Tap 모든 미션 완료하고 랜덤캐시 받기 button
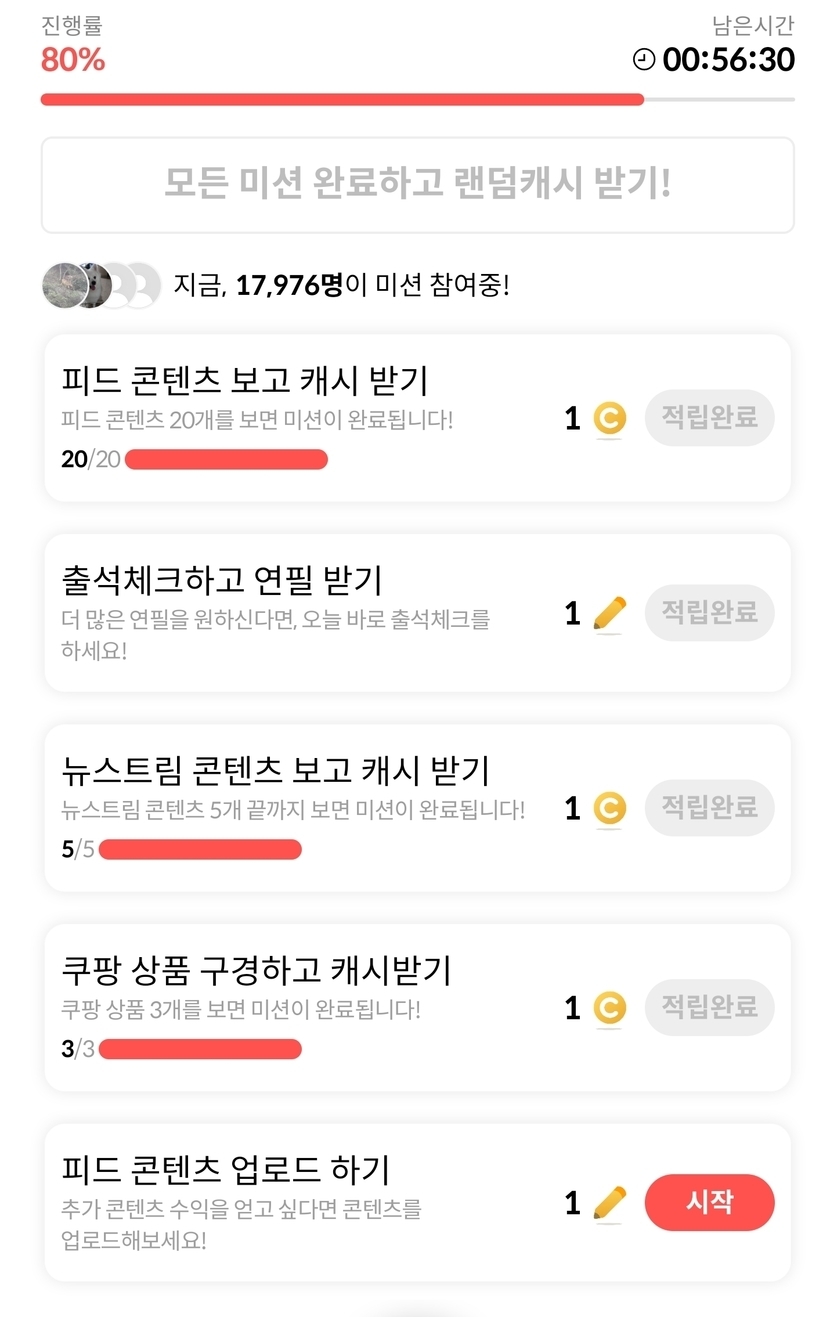Image resolution: width=830 pixels, height=1317 pixels. pyautogui.click(x=417, y=184)
